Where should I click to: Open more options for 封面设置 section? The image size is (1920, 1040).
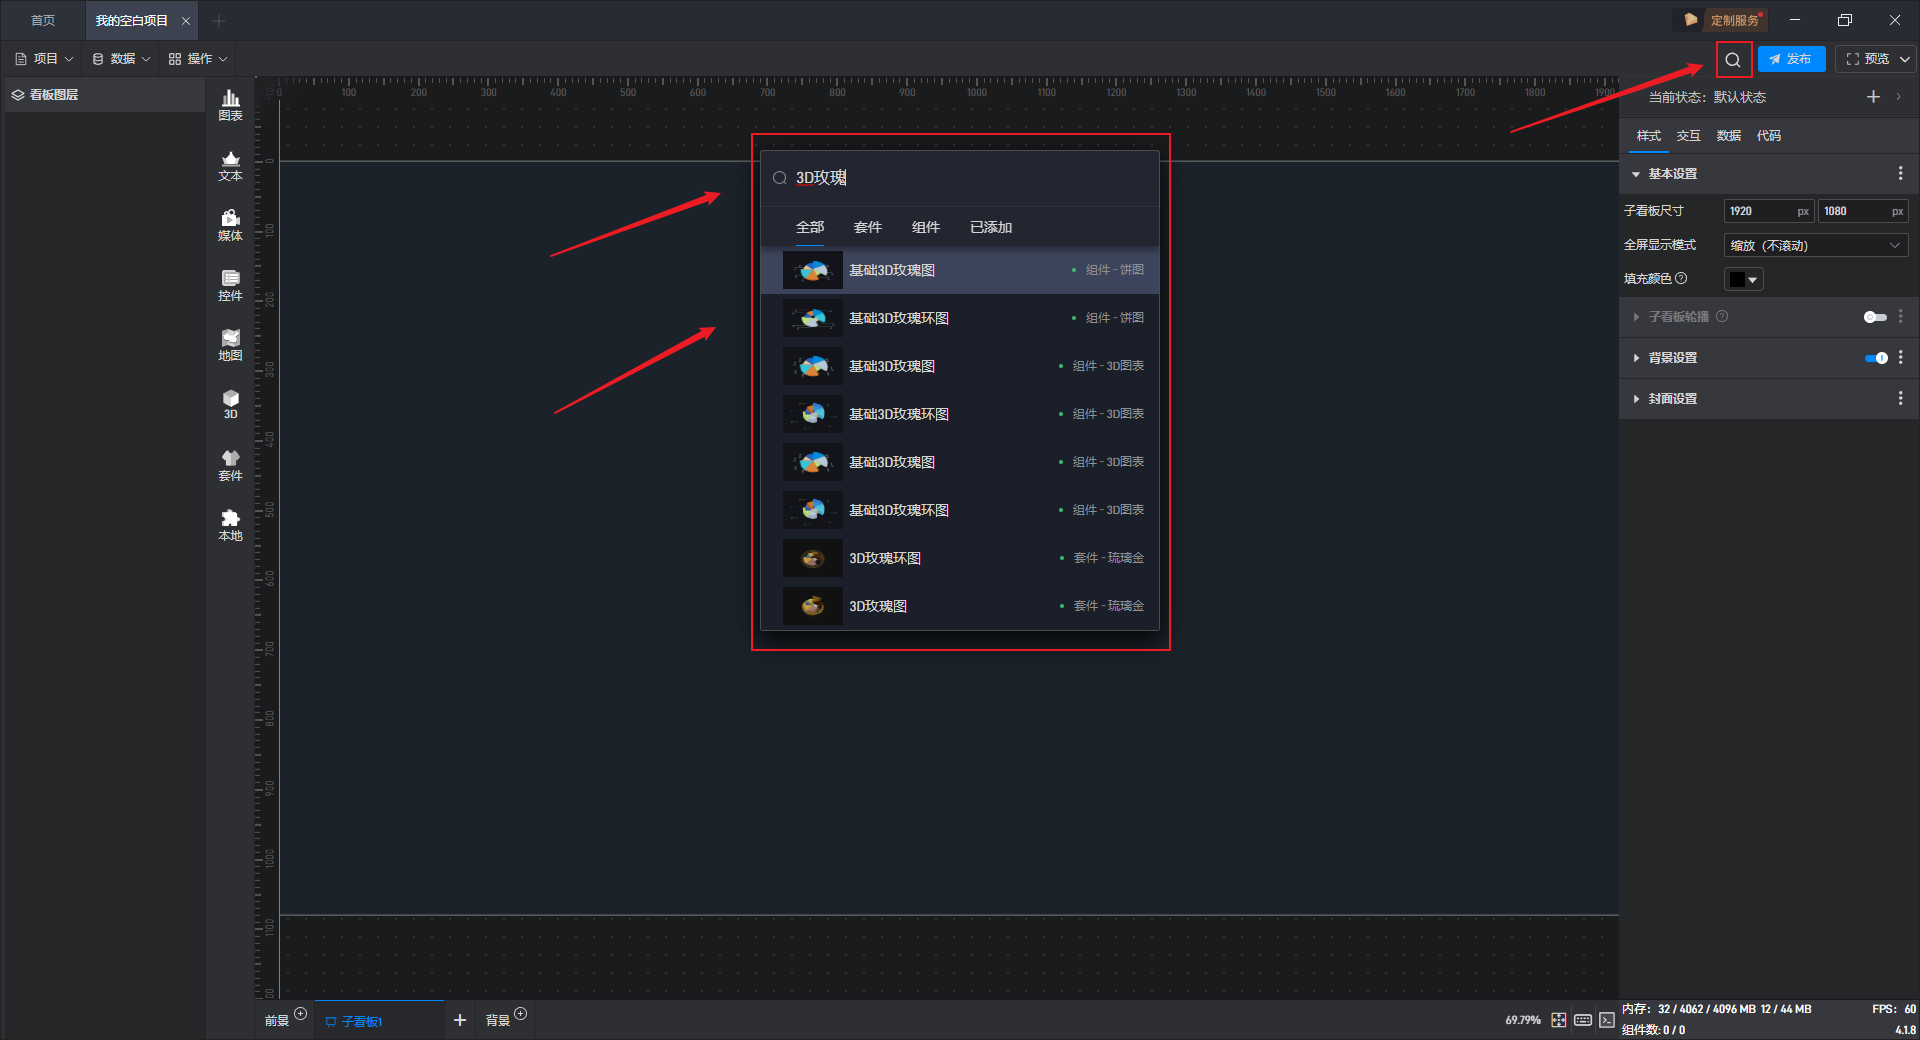tap(1900, 399)
